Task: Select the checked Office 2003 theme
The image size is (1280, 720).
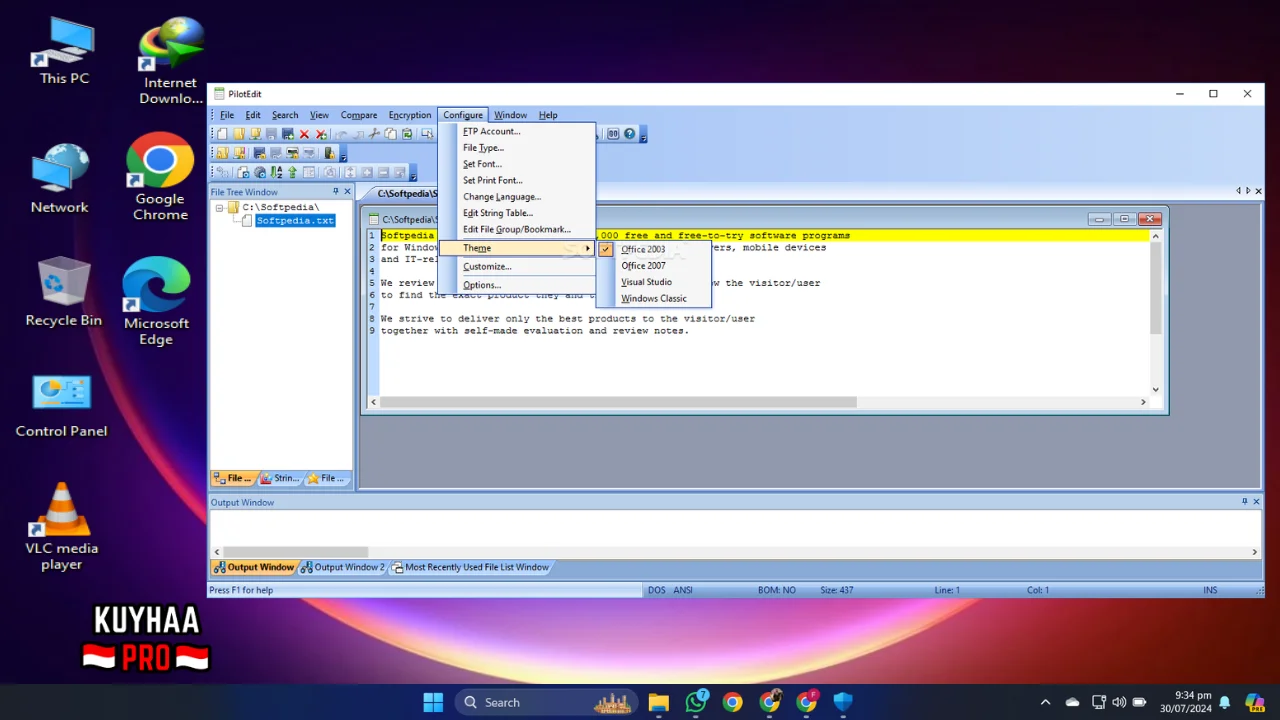Action: tap(654, 249)
